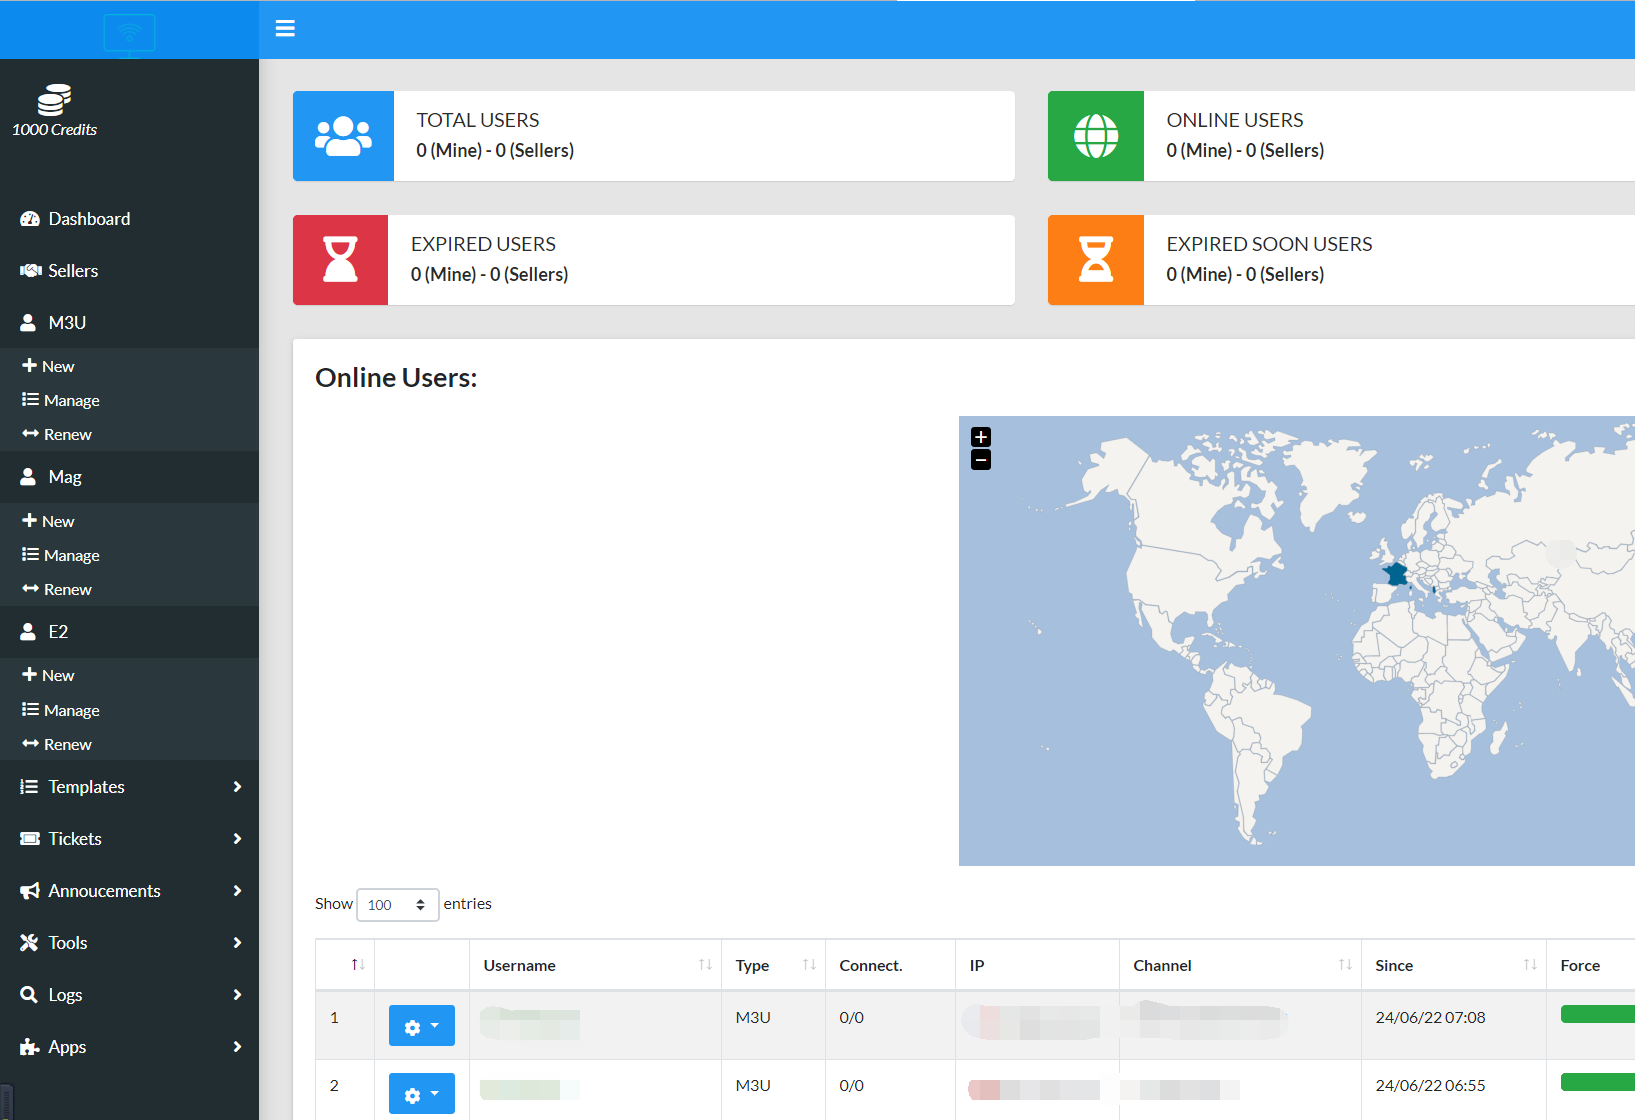Click the Templates list icon

[29, 787]
